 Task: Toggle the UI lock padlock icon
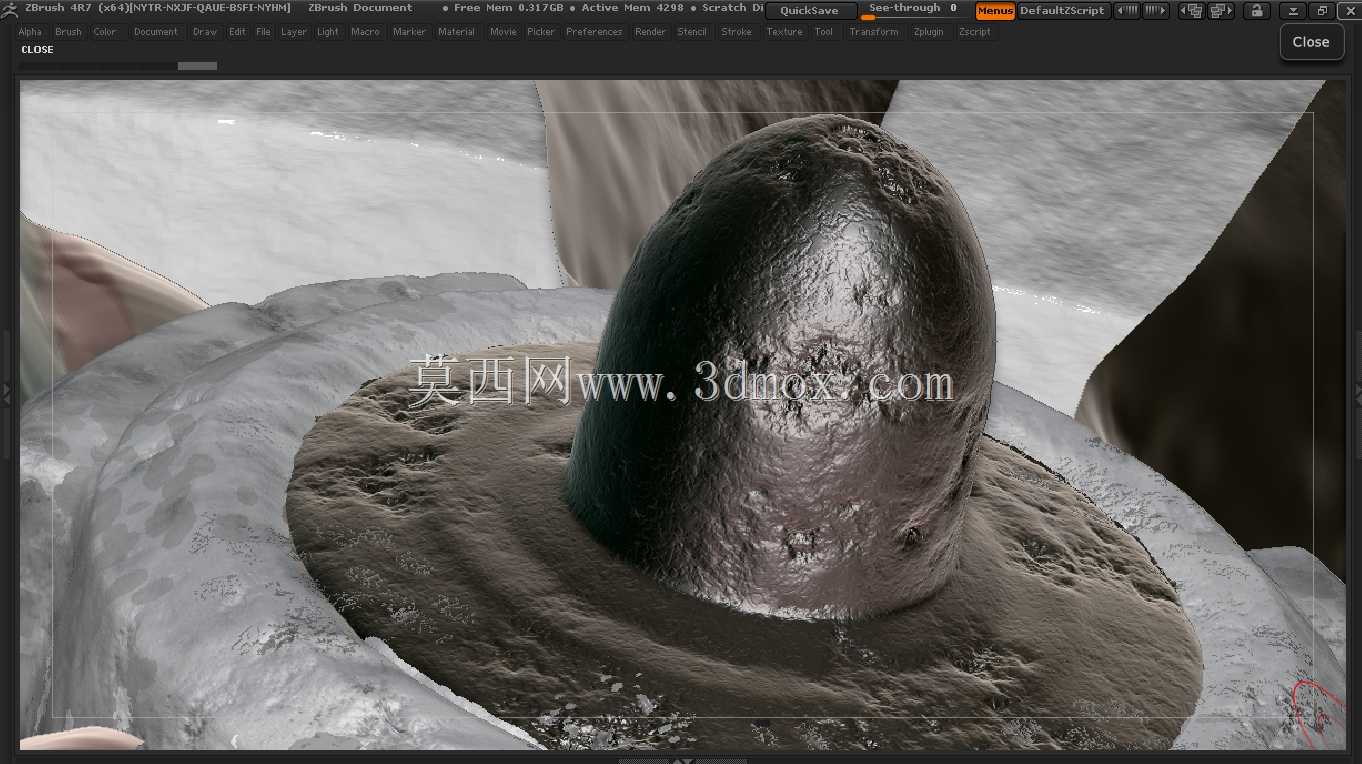pyautogui.click(x=1256, y=11)
